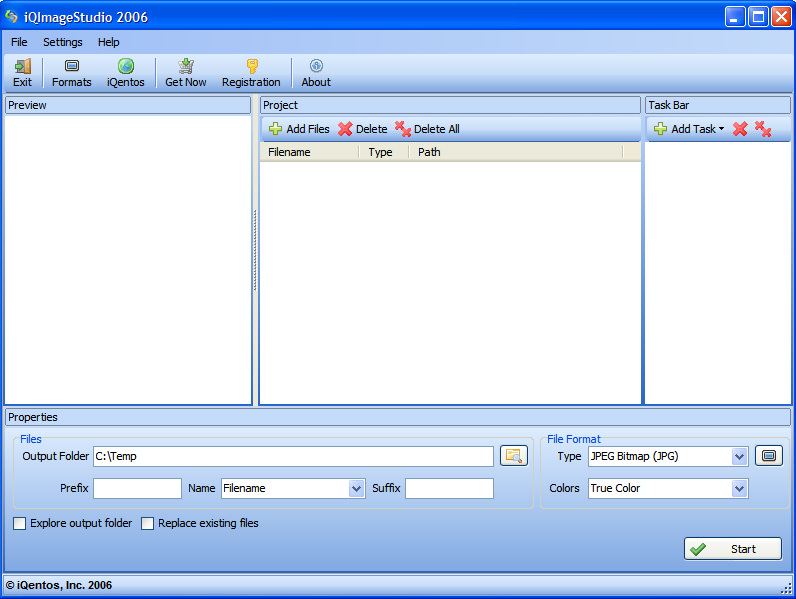Click Delete in Project toolbar
The image size is (796, 599).
click(x=363, y=129)
